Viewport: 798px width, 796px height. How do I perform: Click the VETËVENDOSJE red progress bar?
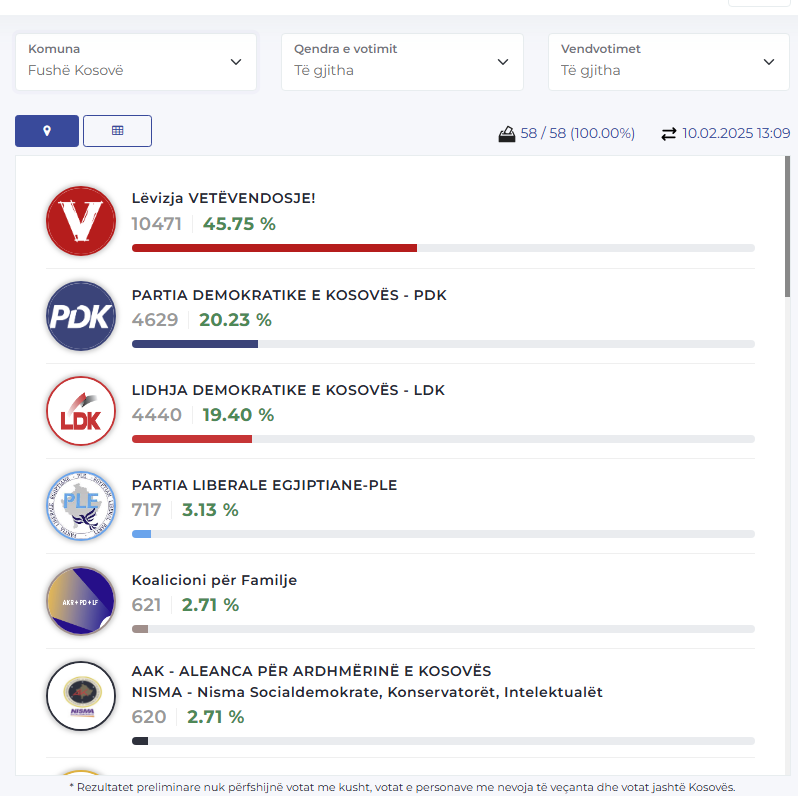point(274,248)
